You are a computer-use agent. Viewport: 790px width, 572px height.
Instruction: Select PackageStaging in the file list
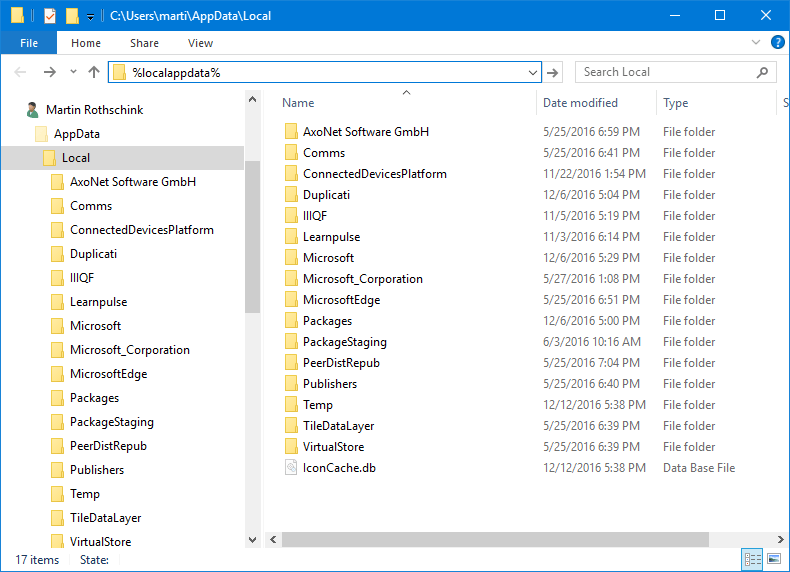coord(345,342)
